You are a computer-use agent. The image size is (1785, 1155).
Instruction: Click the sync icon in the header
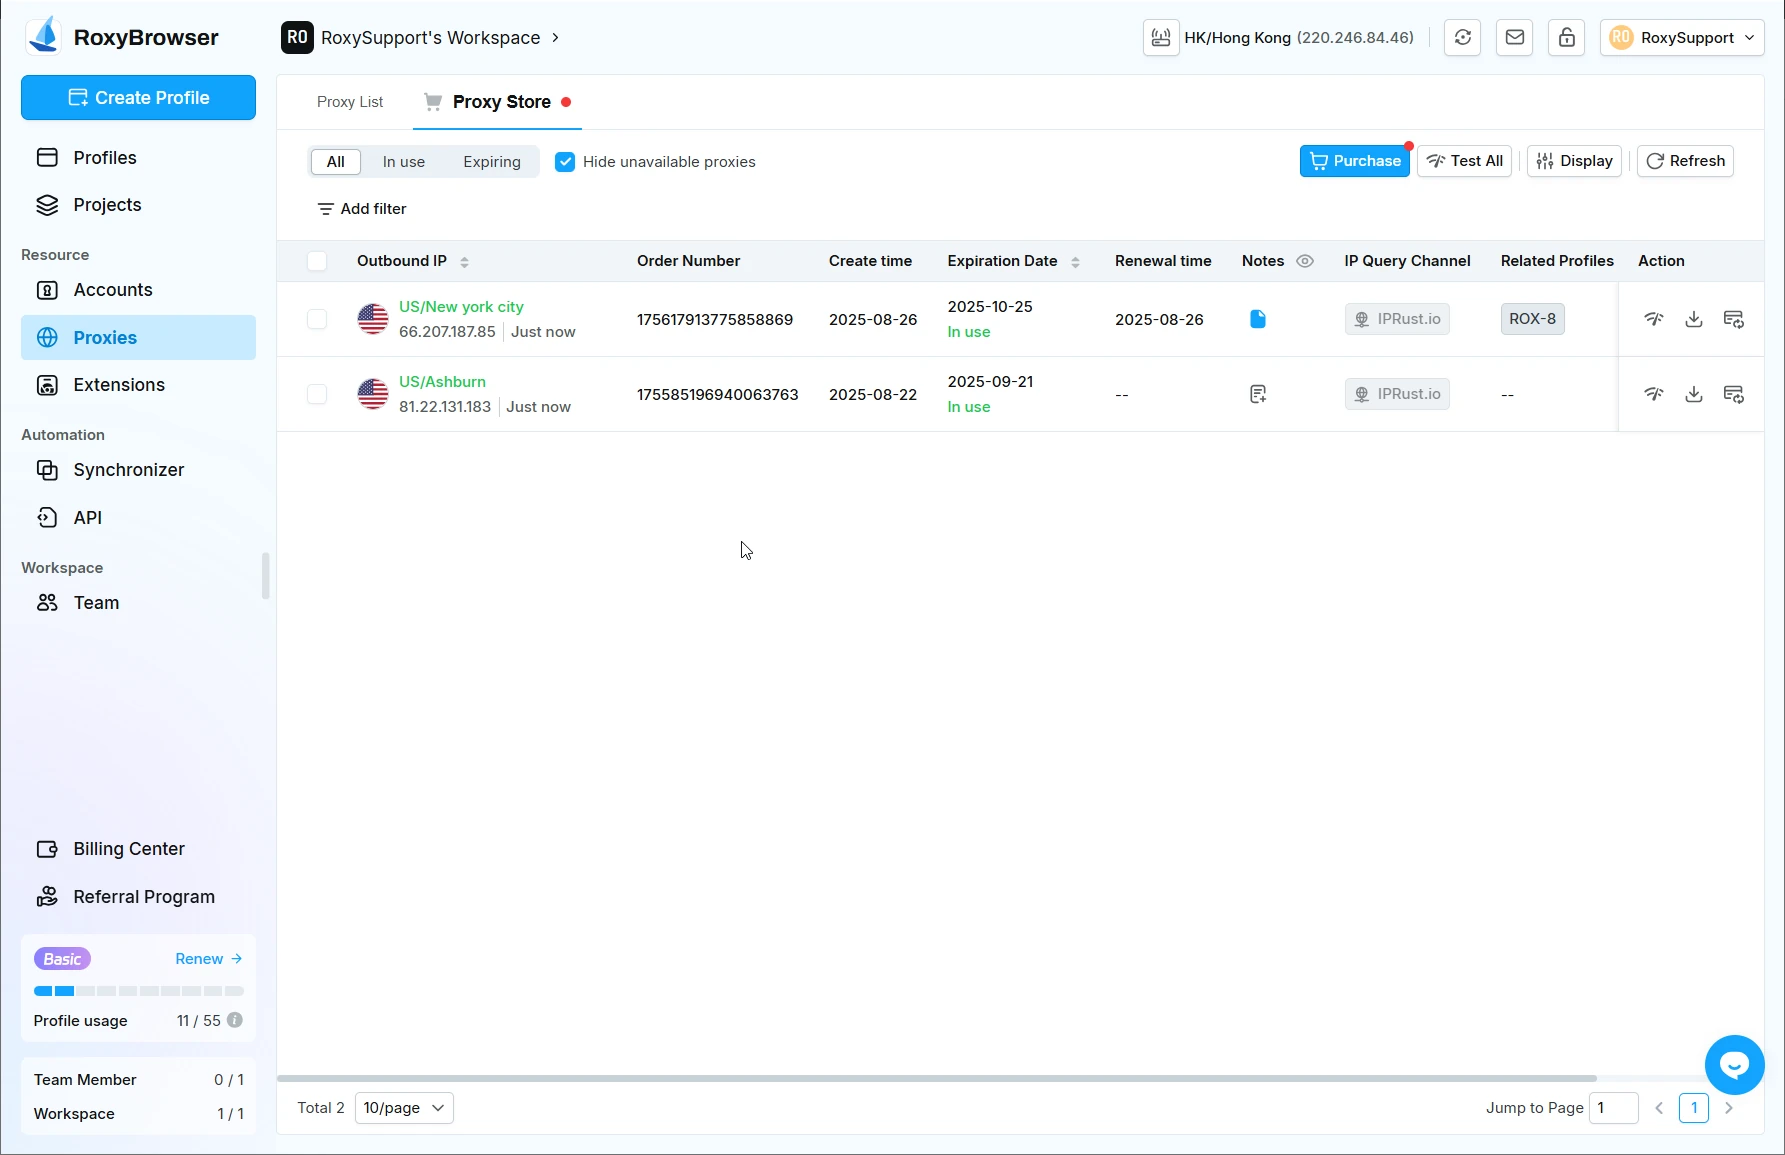point(1463,38)
